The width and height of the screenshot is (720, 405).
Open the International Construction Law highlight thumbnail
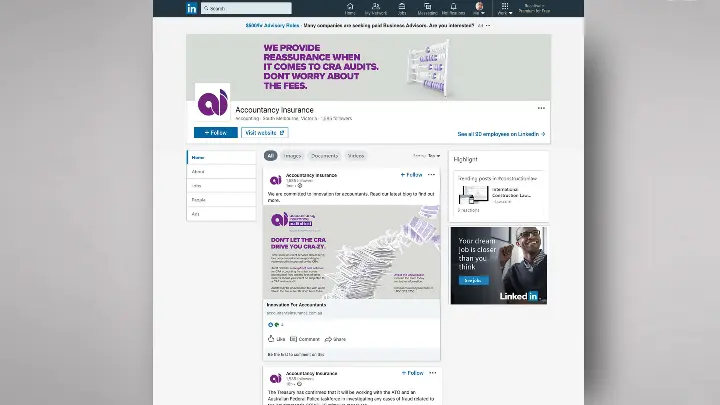tap(473, 195)
